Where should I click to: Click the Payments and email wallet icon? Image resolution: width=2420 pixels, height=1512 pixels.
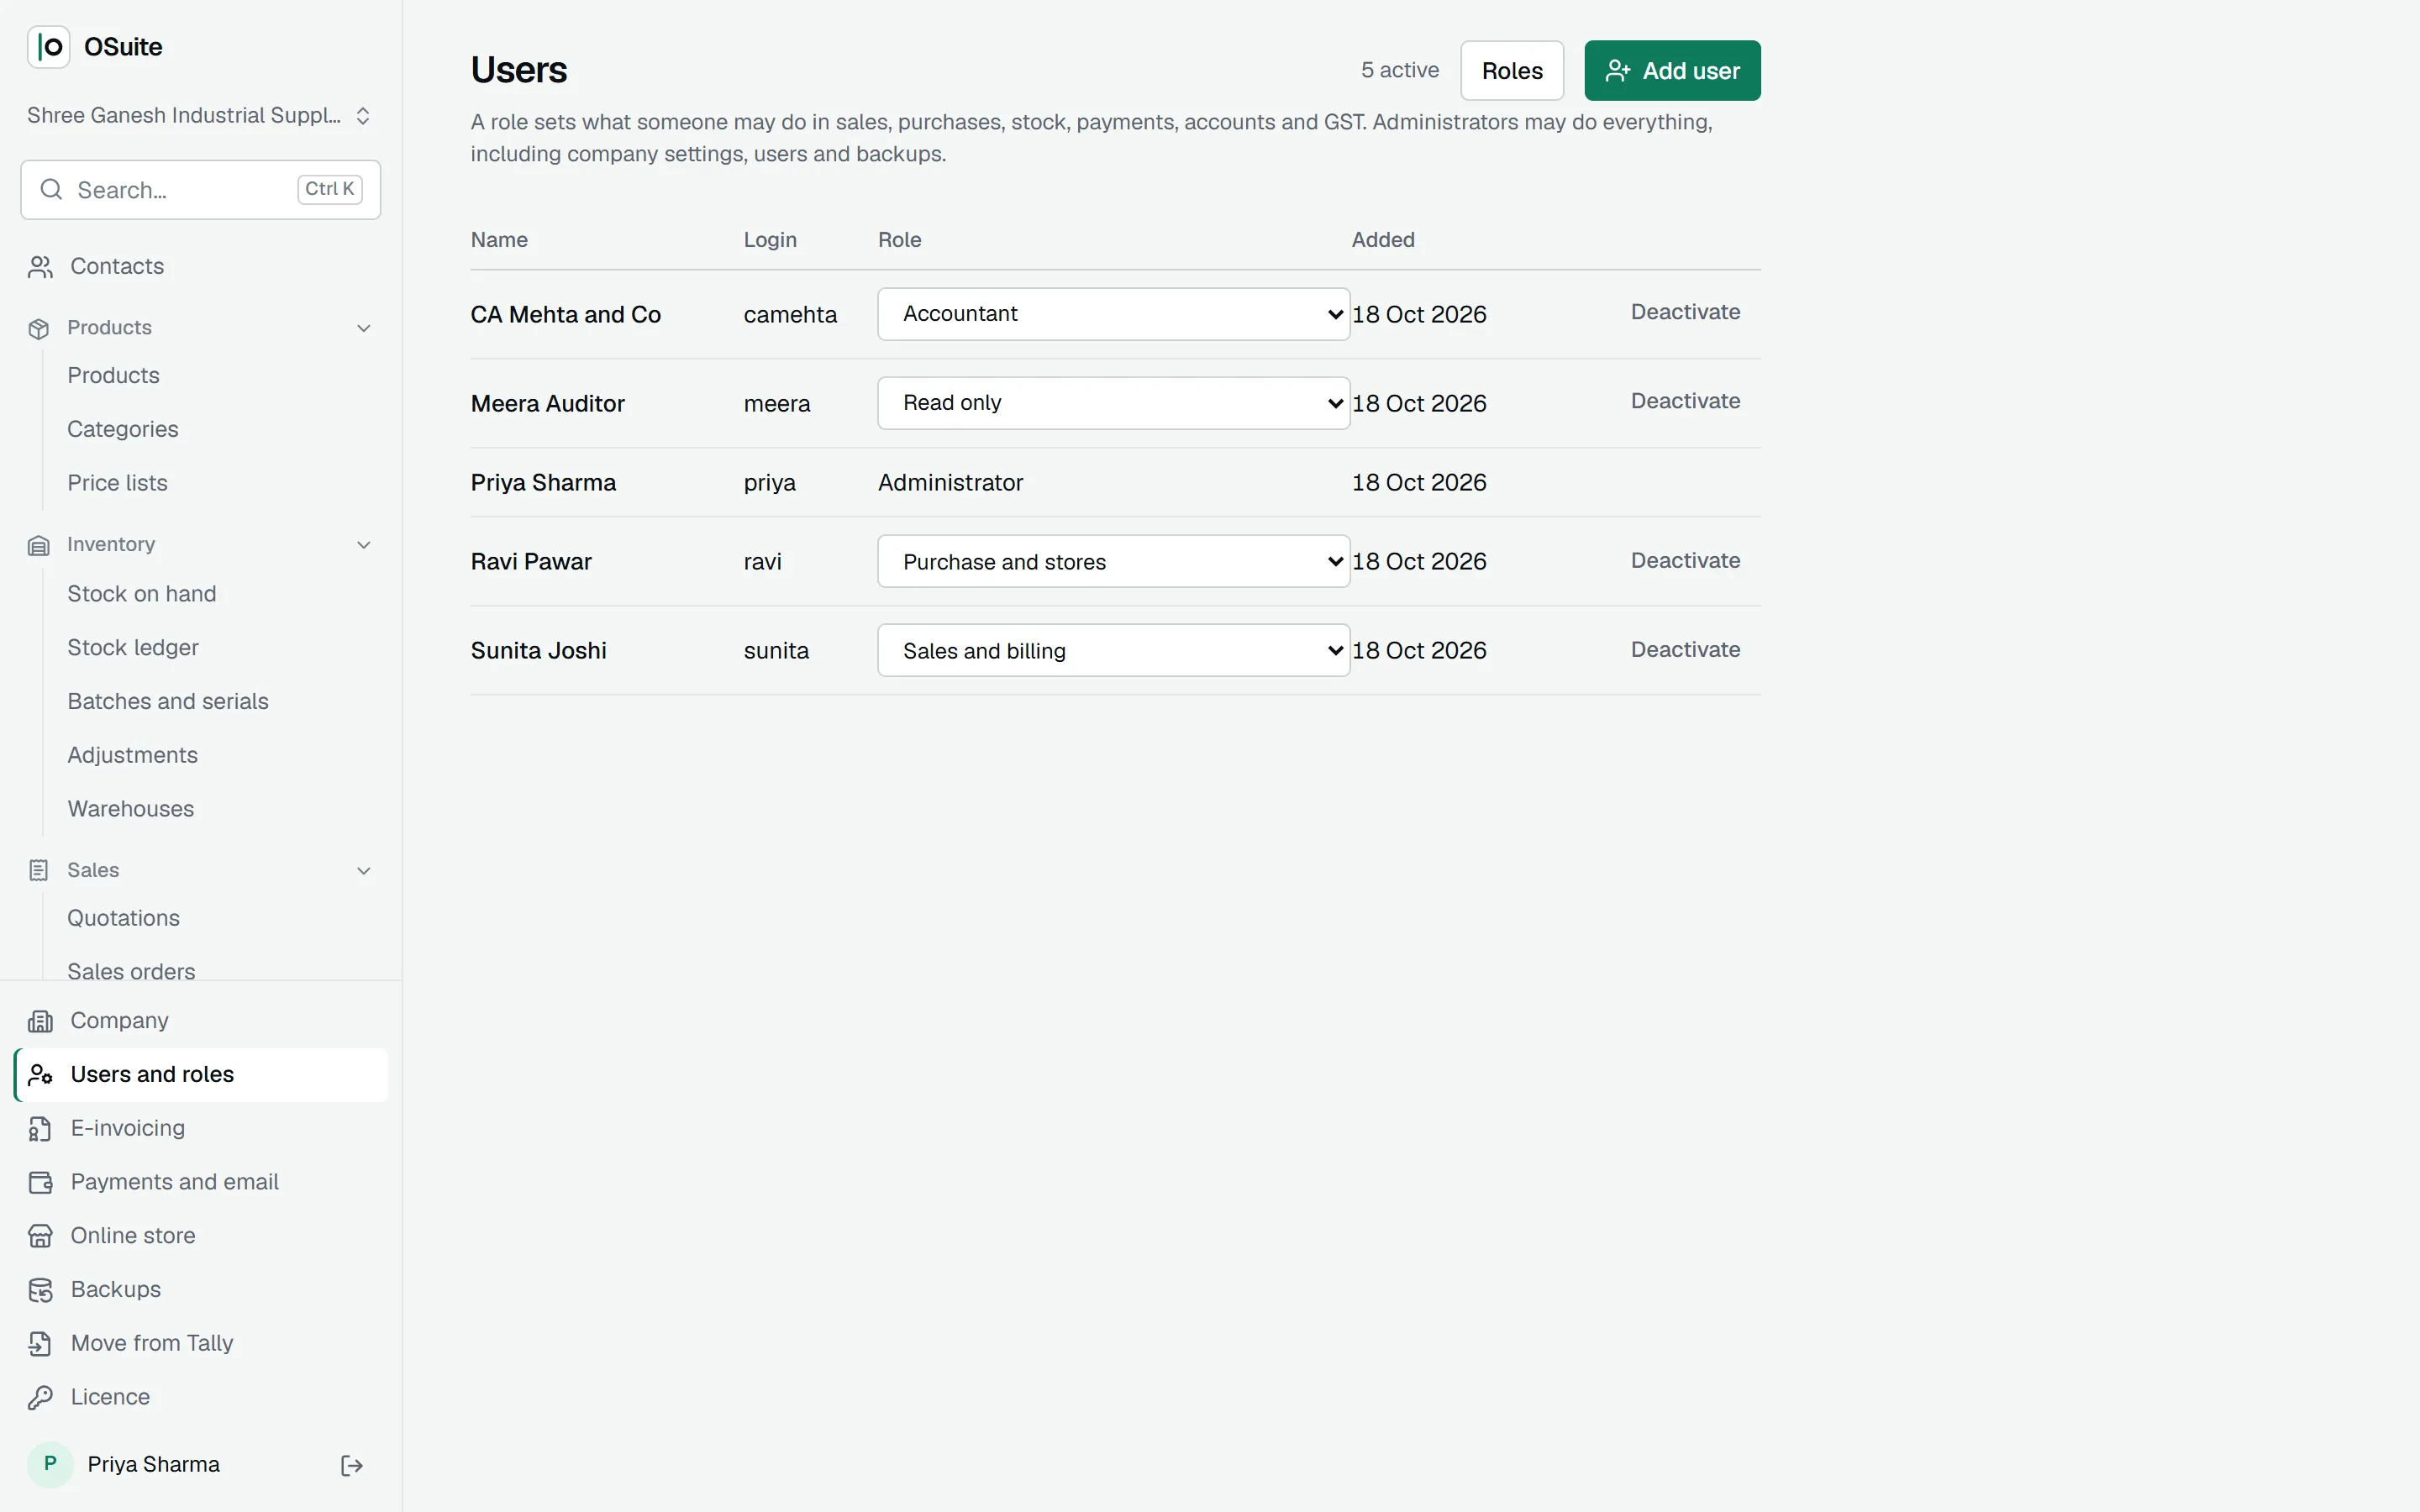click(x=40, y=1183)
